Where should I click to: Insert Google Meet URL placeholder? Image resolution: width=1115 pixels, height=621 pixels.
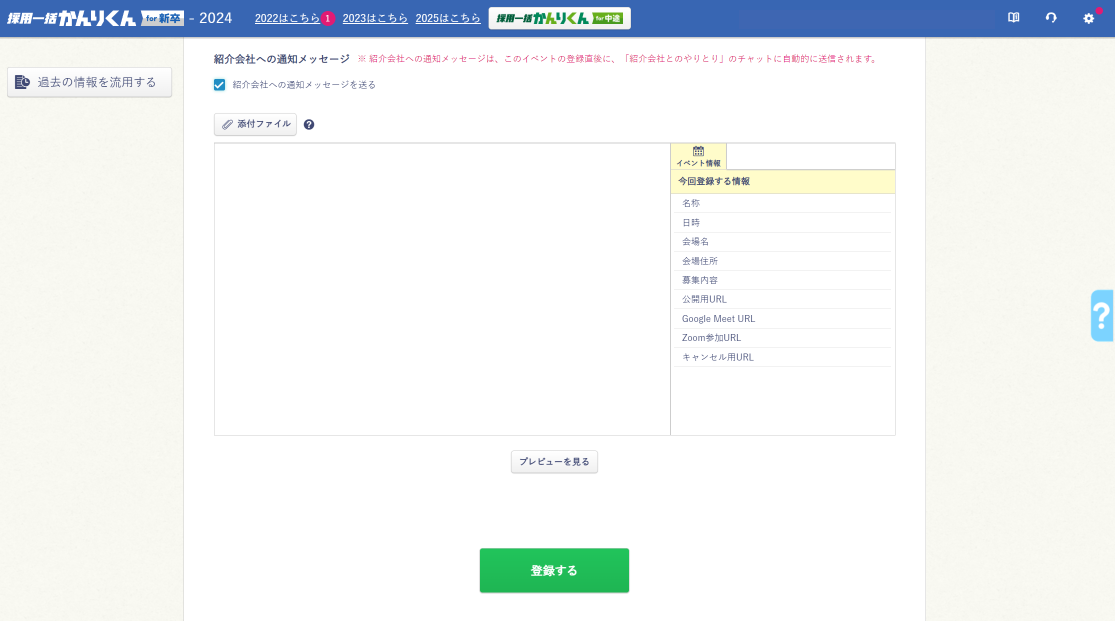pos(718,319)
